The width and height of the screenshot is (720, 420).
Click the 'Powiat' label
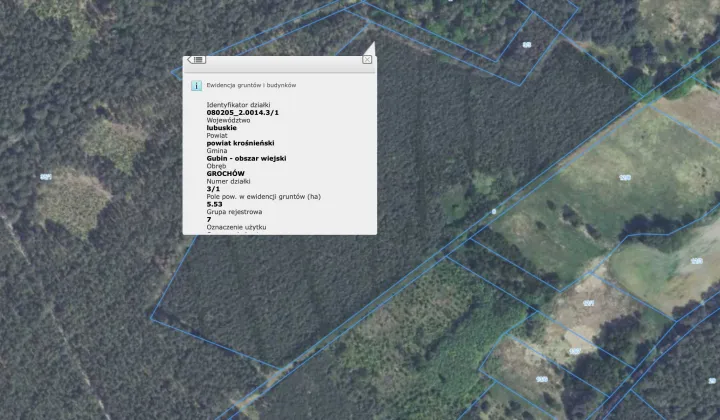tap(217, 135)
